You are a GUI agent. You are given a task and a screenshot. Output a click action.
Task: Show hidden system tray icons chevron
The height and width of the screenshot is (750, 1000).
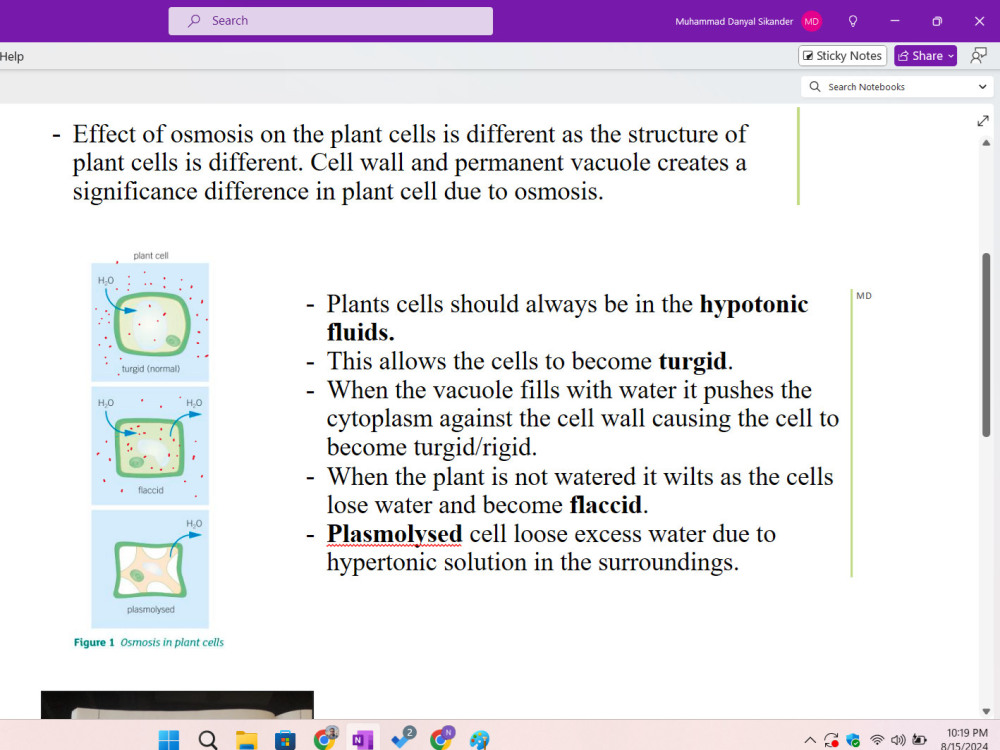tap(809, 740)
